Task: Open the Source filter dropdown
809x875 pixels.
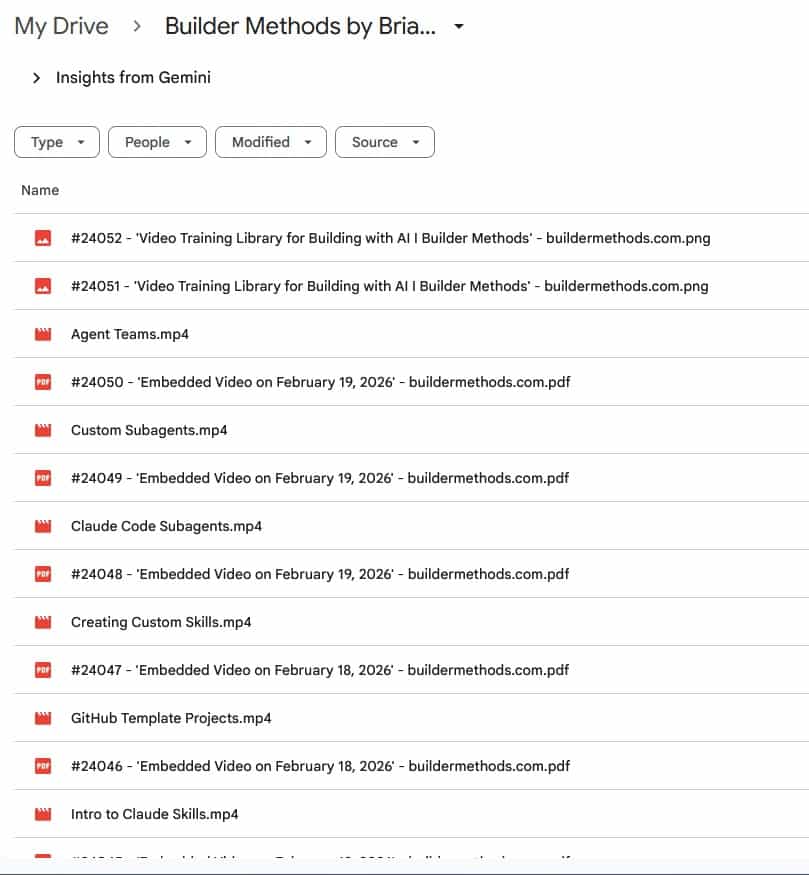Action: point(384,142)
